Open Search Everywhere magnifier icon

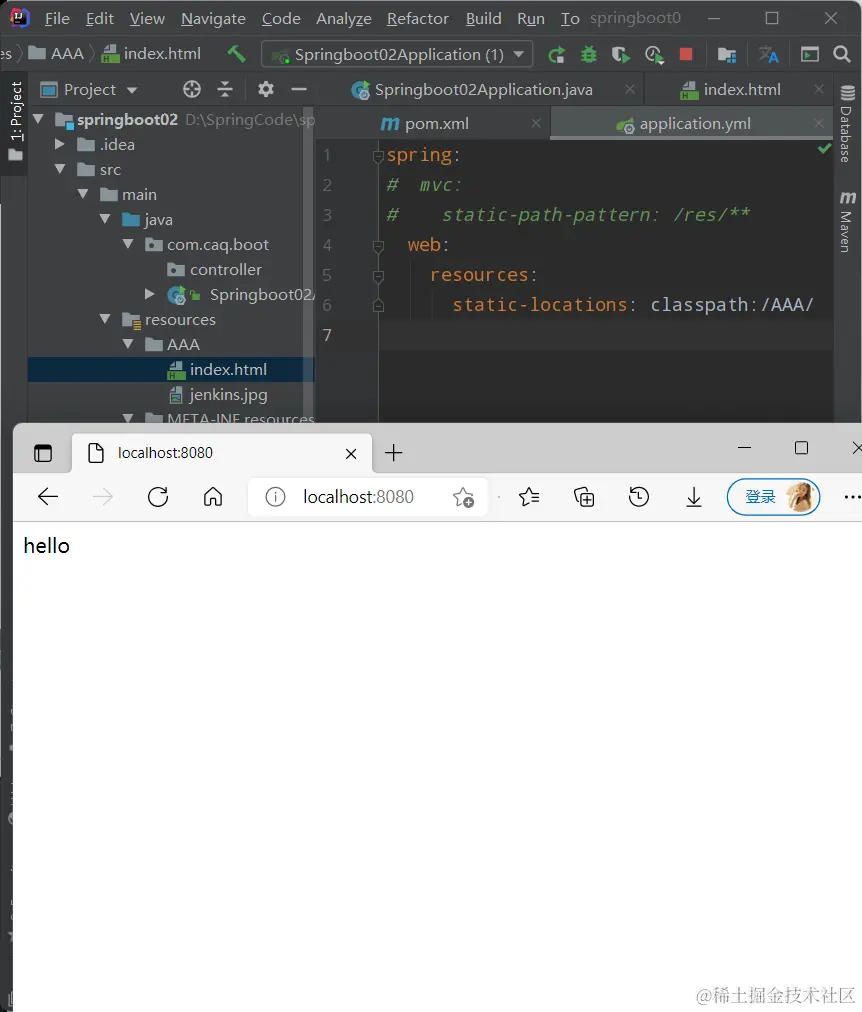[x=841, y=54]
